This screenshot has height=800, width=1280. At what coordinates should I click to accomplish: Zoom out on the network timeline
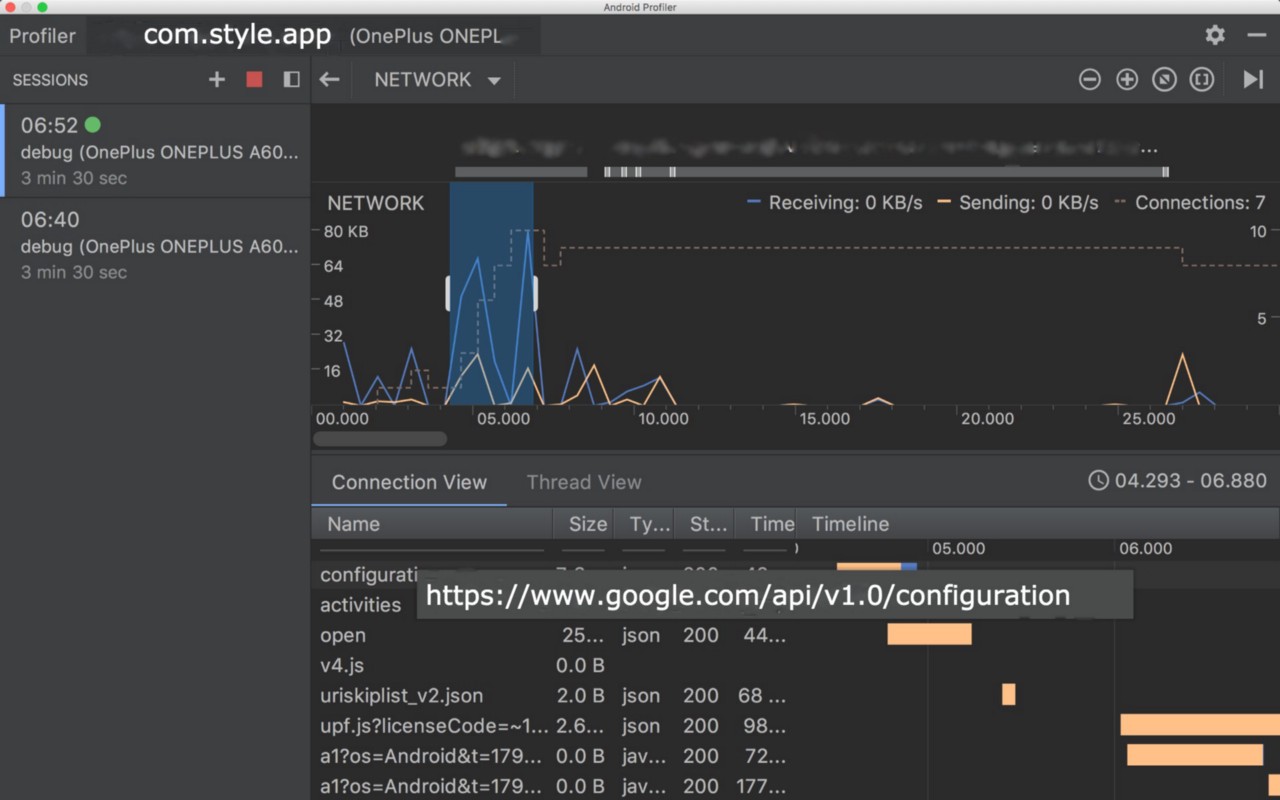(1090, 79)
